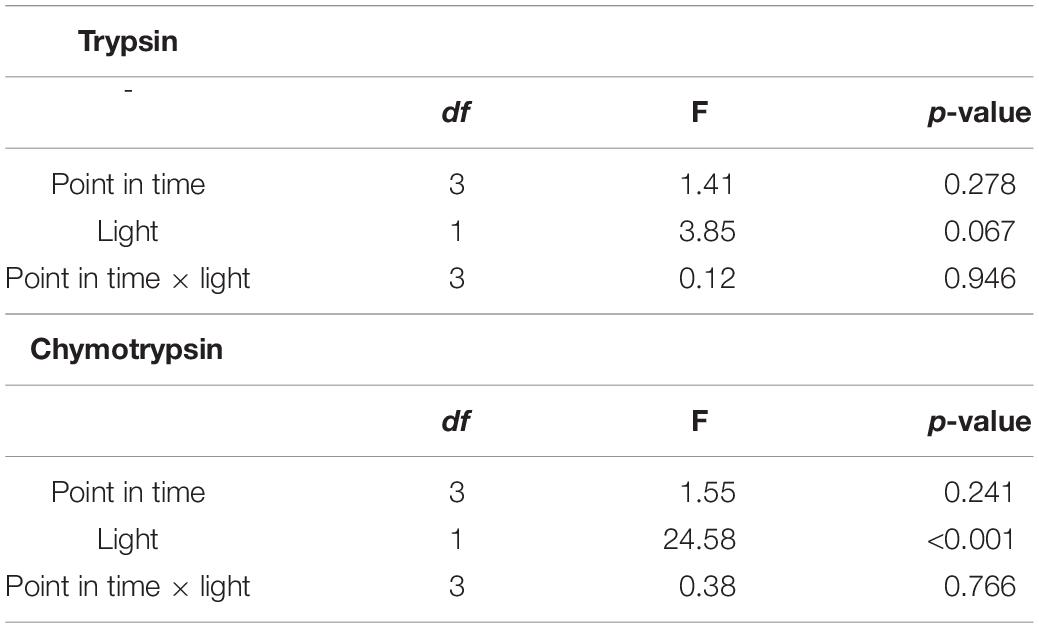Click the Chymotrypsin section heading
The height and width of the screenshot is (628, 1039).
click(x=127, y=350)
